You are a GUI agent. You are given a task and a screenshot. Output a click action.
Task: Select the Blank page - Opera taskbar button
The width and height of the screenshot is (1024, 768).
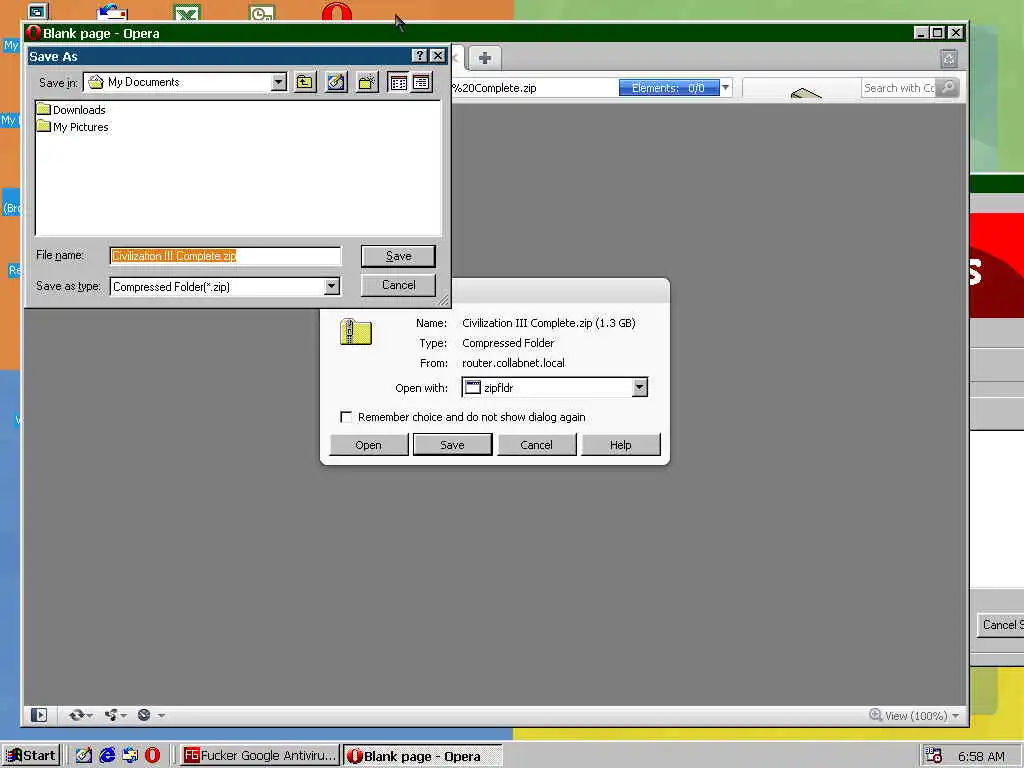[x=423, y=756]
